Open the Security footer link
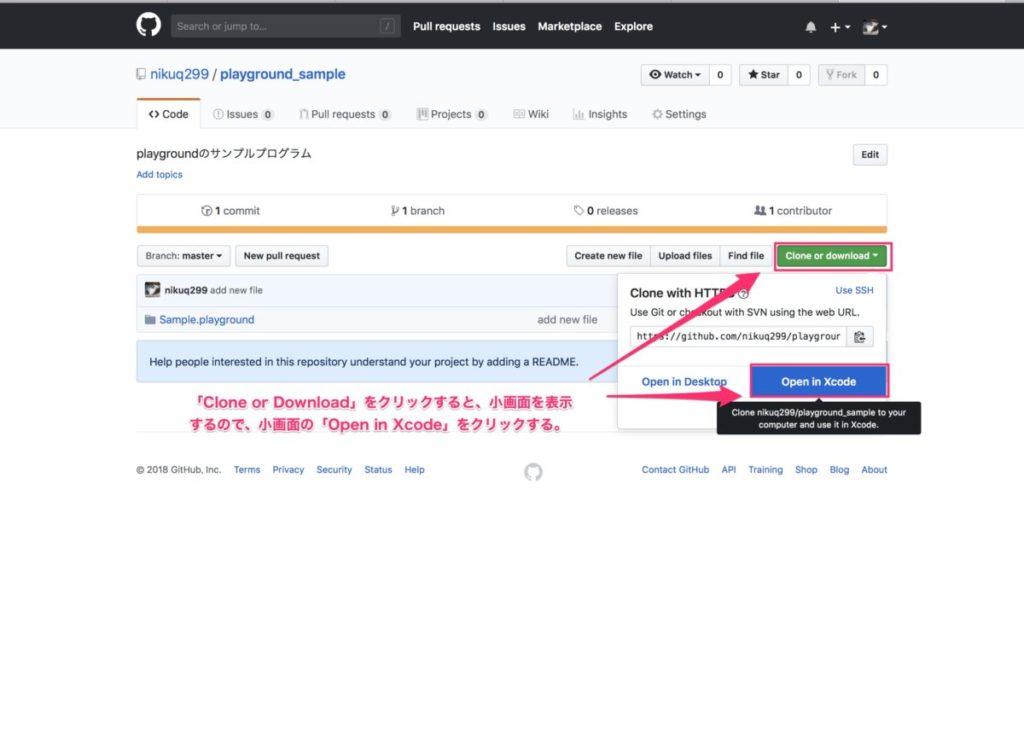 point(334,469)
